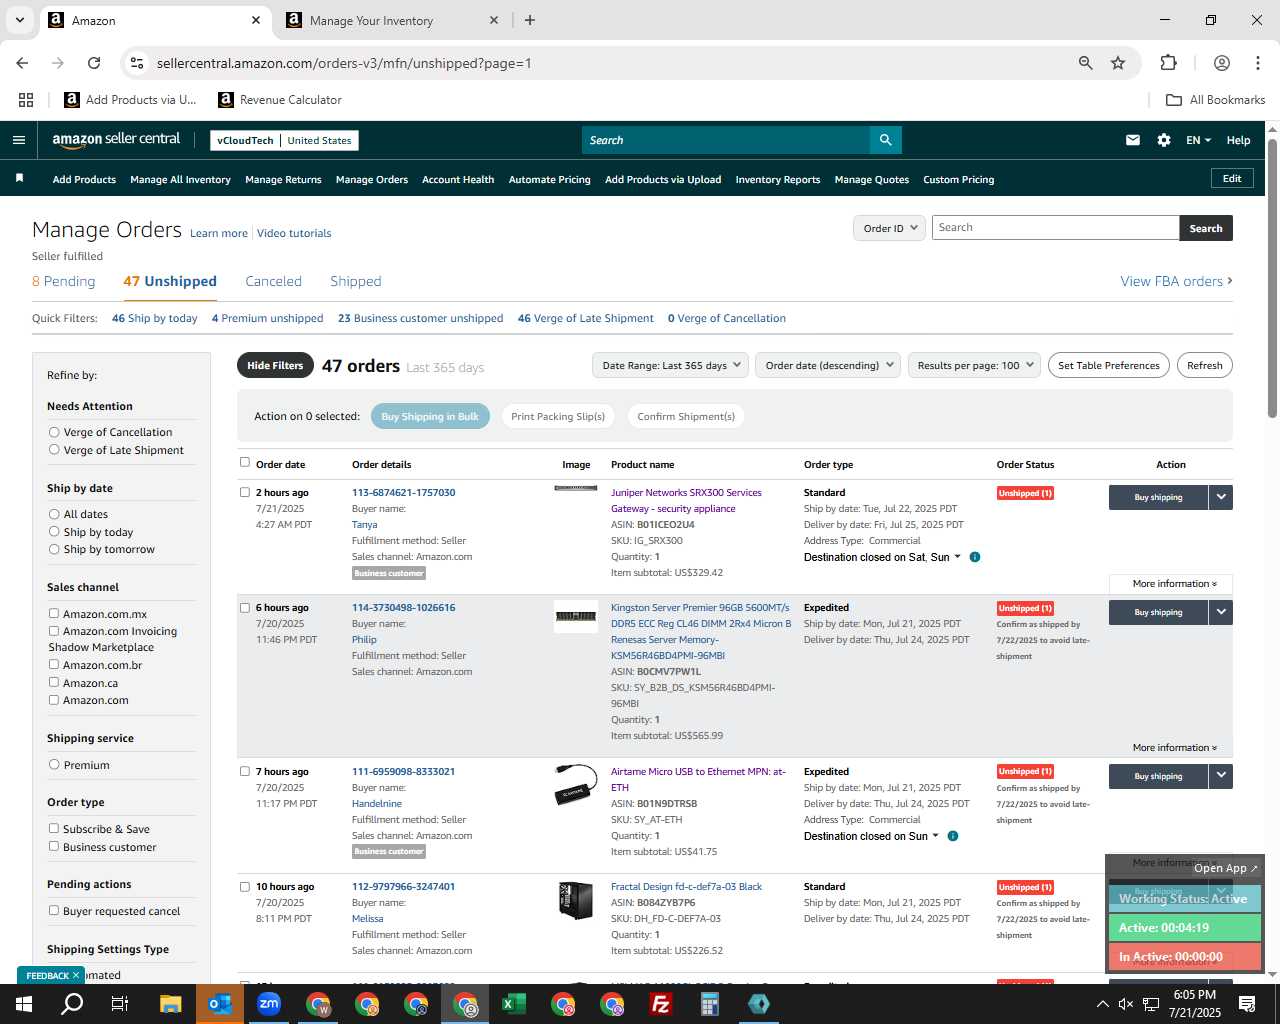Expand Buy shipping arrow for order 114-3730498-1026616
This screenshot has height=1024, width=1280.
point(1221,612)
